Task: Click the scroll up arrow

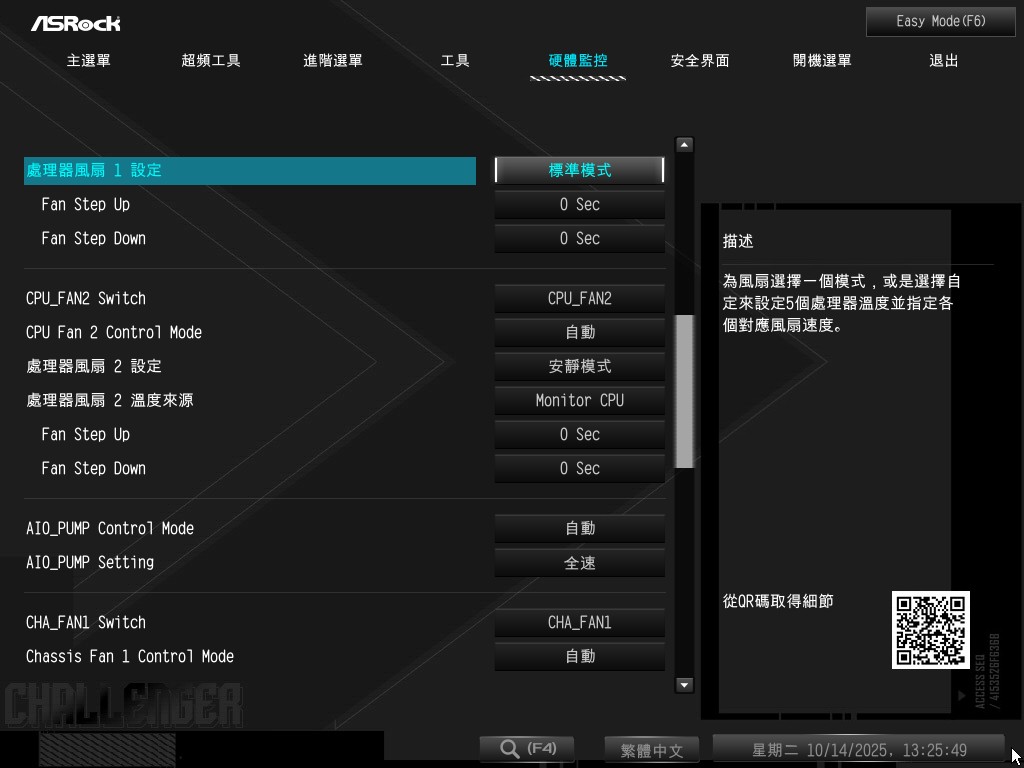Action: point(685,145)
